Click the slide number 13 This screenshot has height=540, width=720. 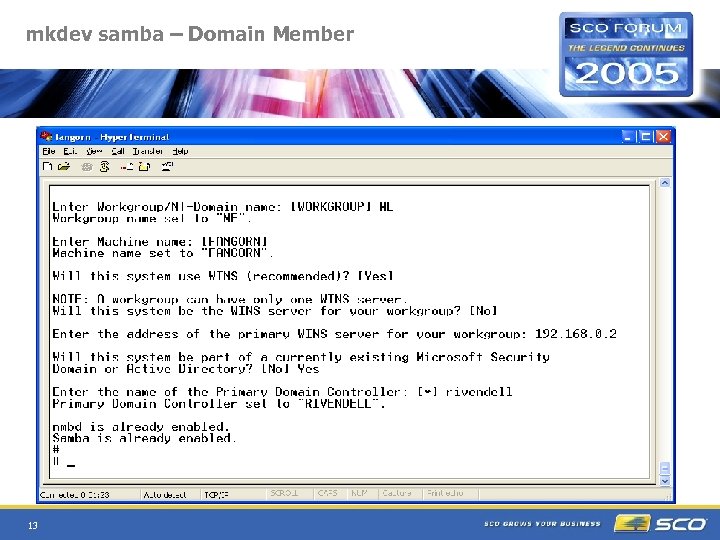click(33, 525)
